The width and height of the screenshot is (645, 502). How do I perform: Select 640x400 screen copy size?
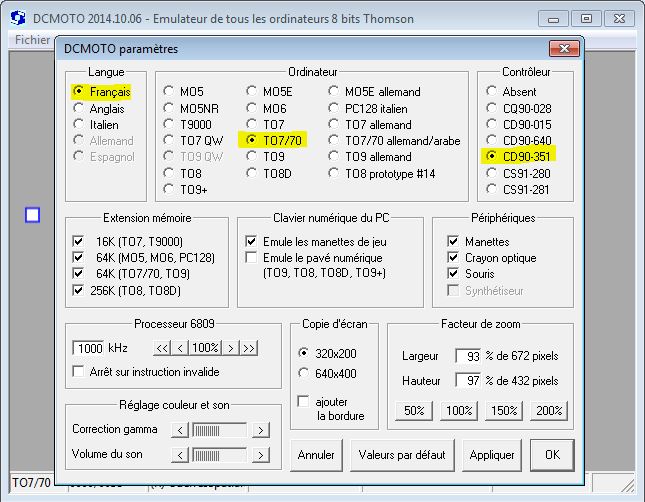coord(327,374)
